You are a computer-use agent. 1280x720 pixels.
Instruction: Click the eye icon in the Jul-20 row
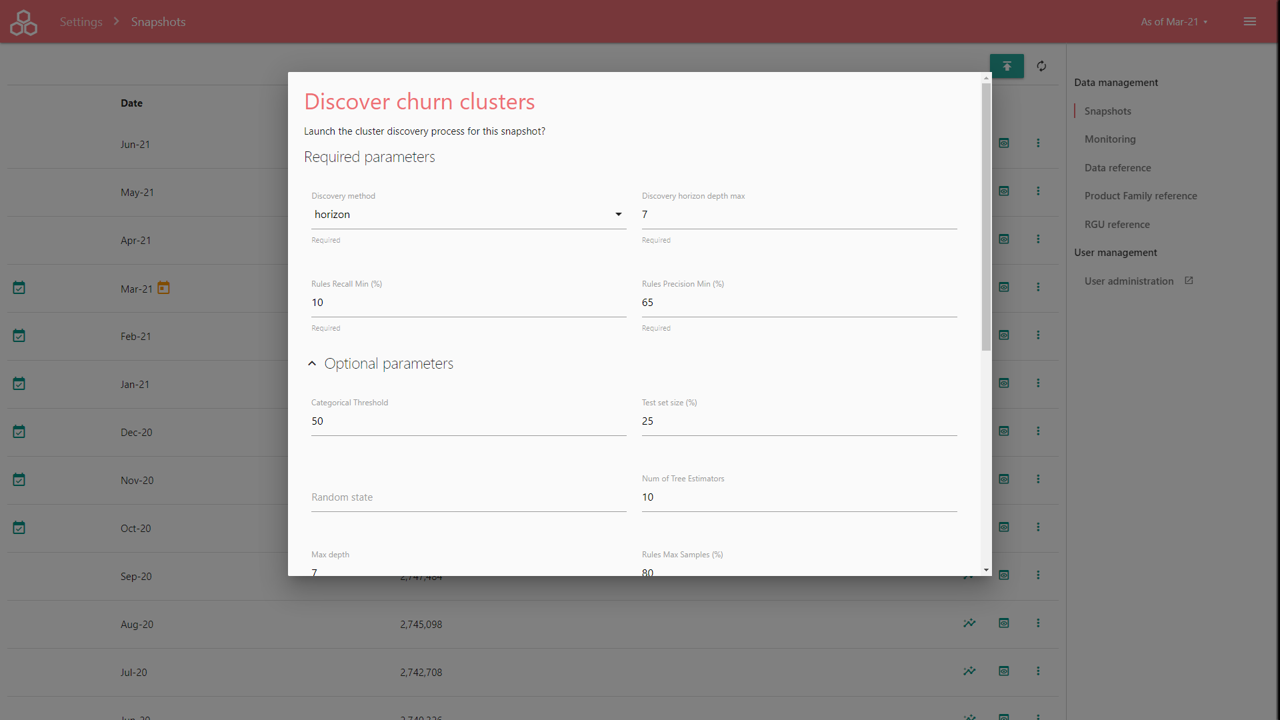click(x=1004, y=671)
